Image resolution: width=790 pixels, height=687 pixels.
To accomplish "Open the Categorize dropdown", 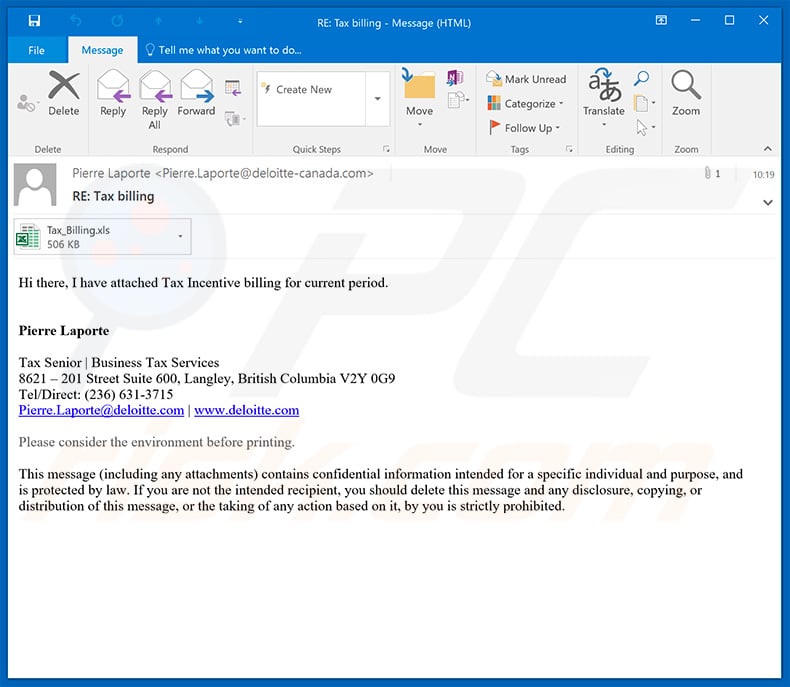I will click(525, 104).
